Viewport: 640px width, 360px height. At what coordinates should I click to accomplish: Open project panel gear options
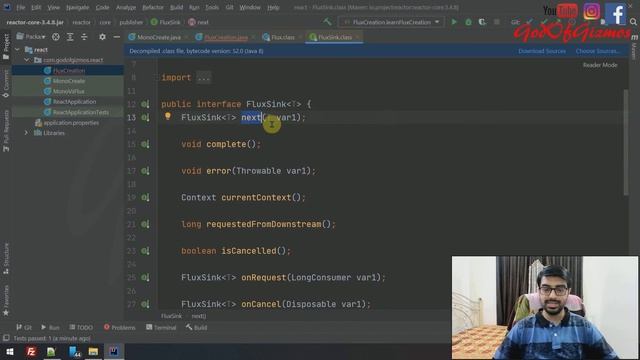point(102,37)
